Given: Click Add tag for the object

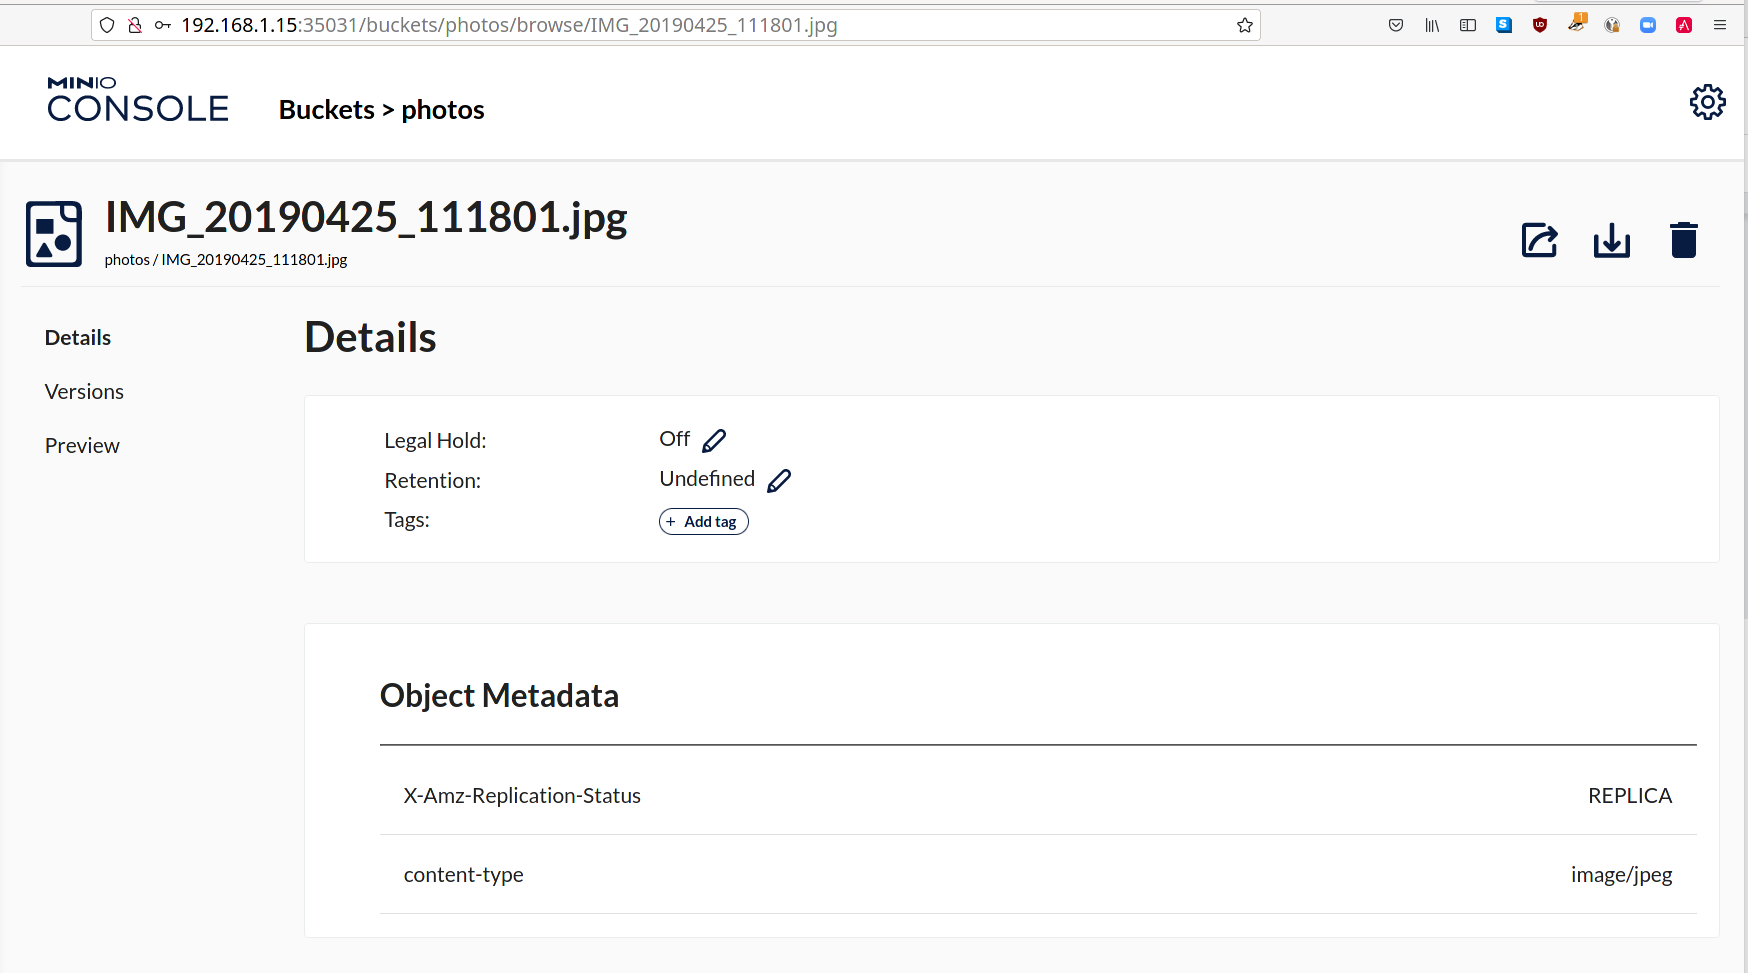Looking at the screenshot, I should click(703, 521).
